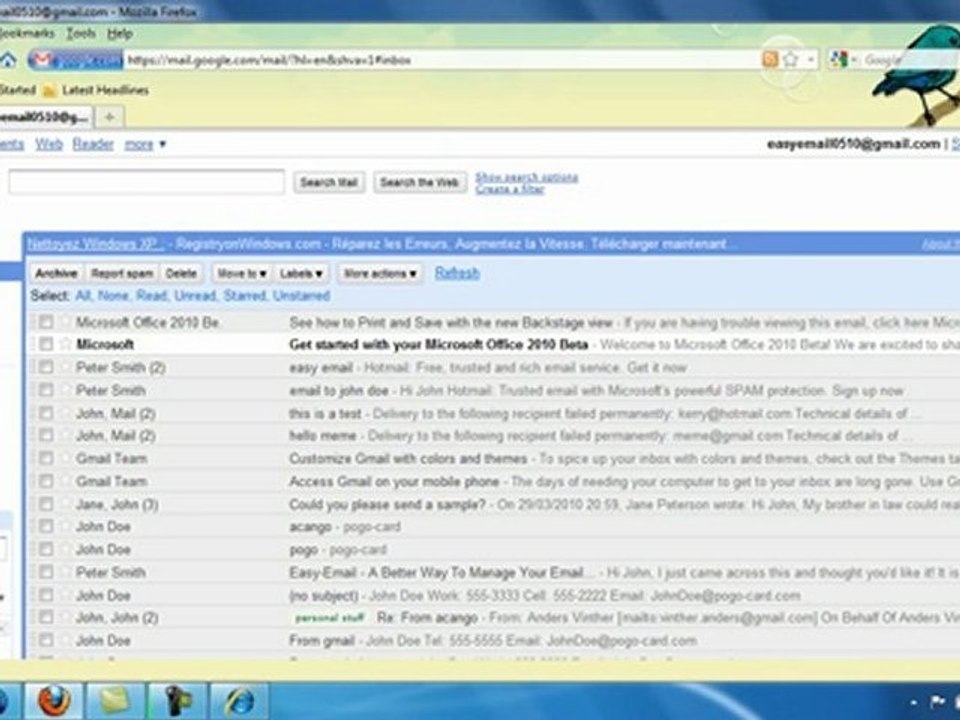
Task: Check the 'hello meme' email row
Action: click(x=46, y=435)
